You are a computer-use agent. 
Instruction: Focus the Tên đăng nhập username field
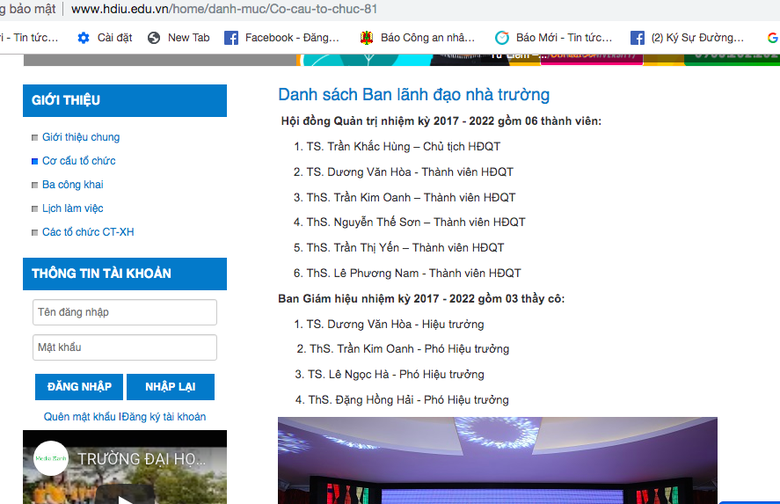coord(125,312)
